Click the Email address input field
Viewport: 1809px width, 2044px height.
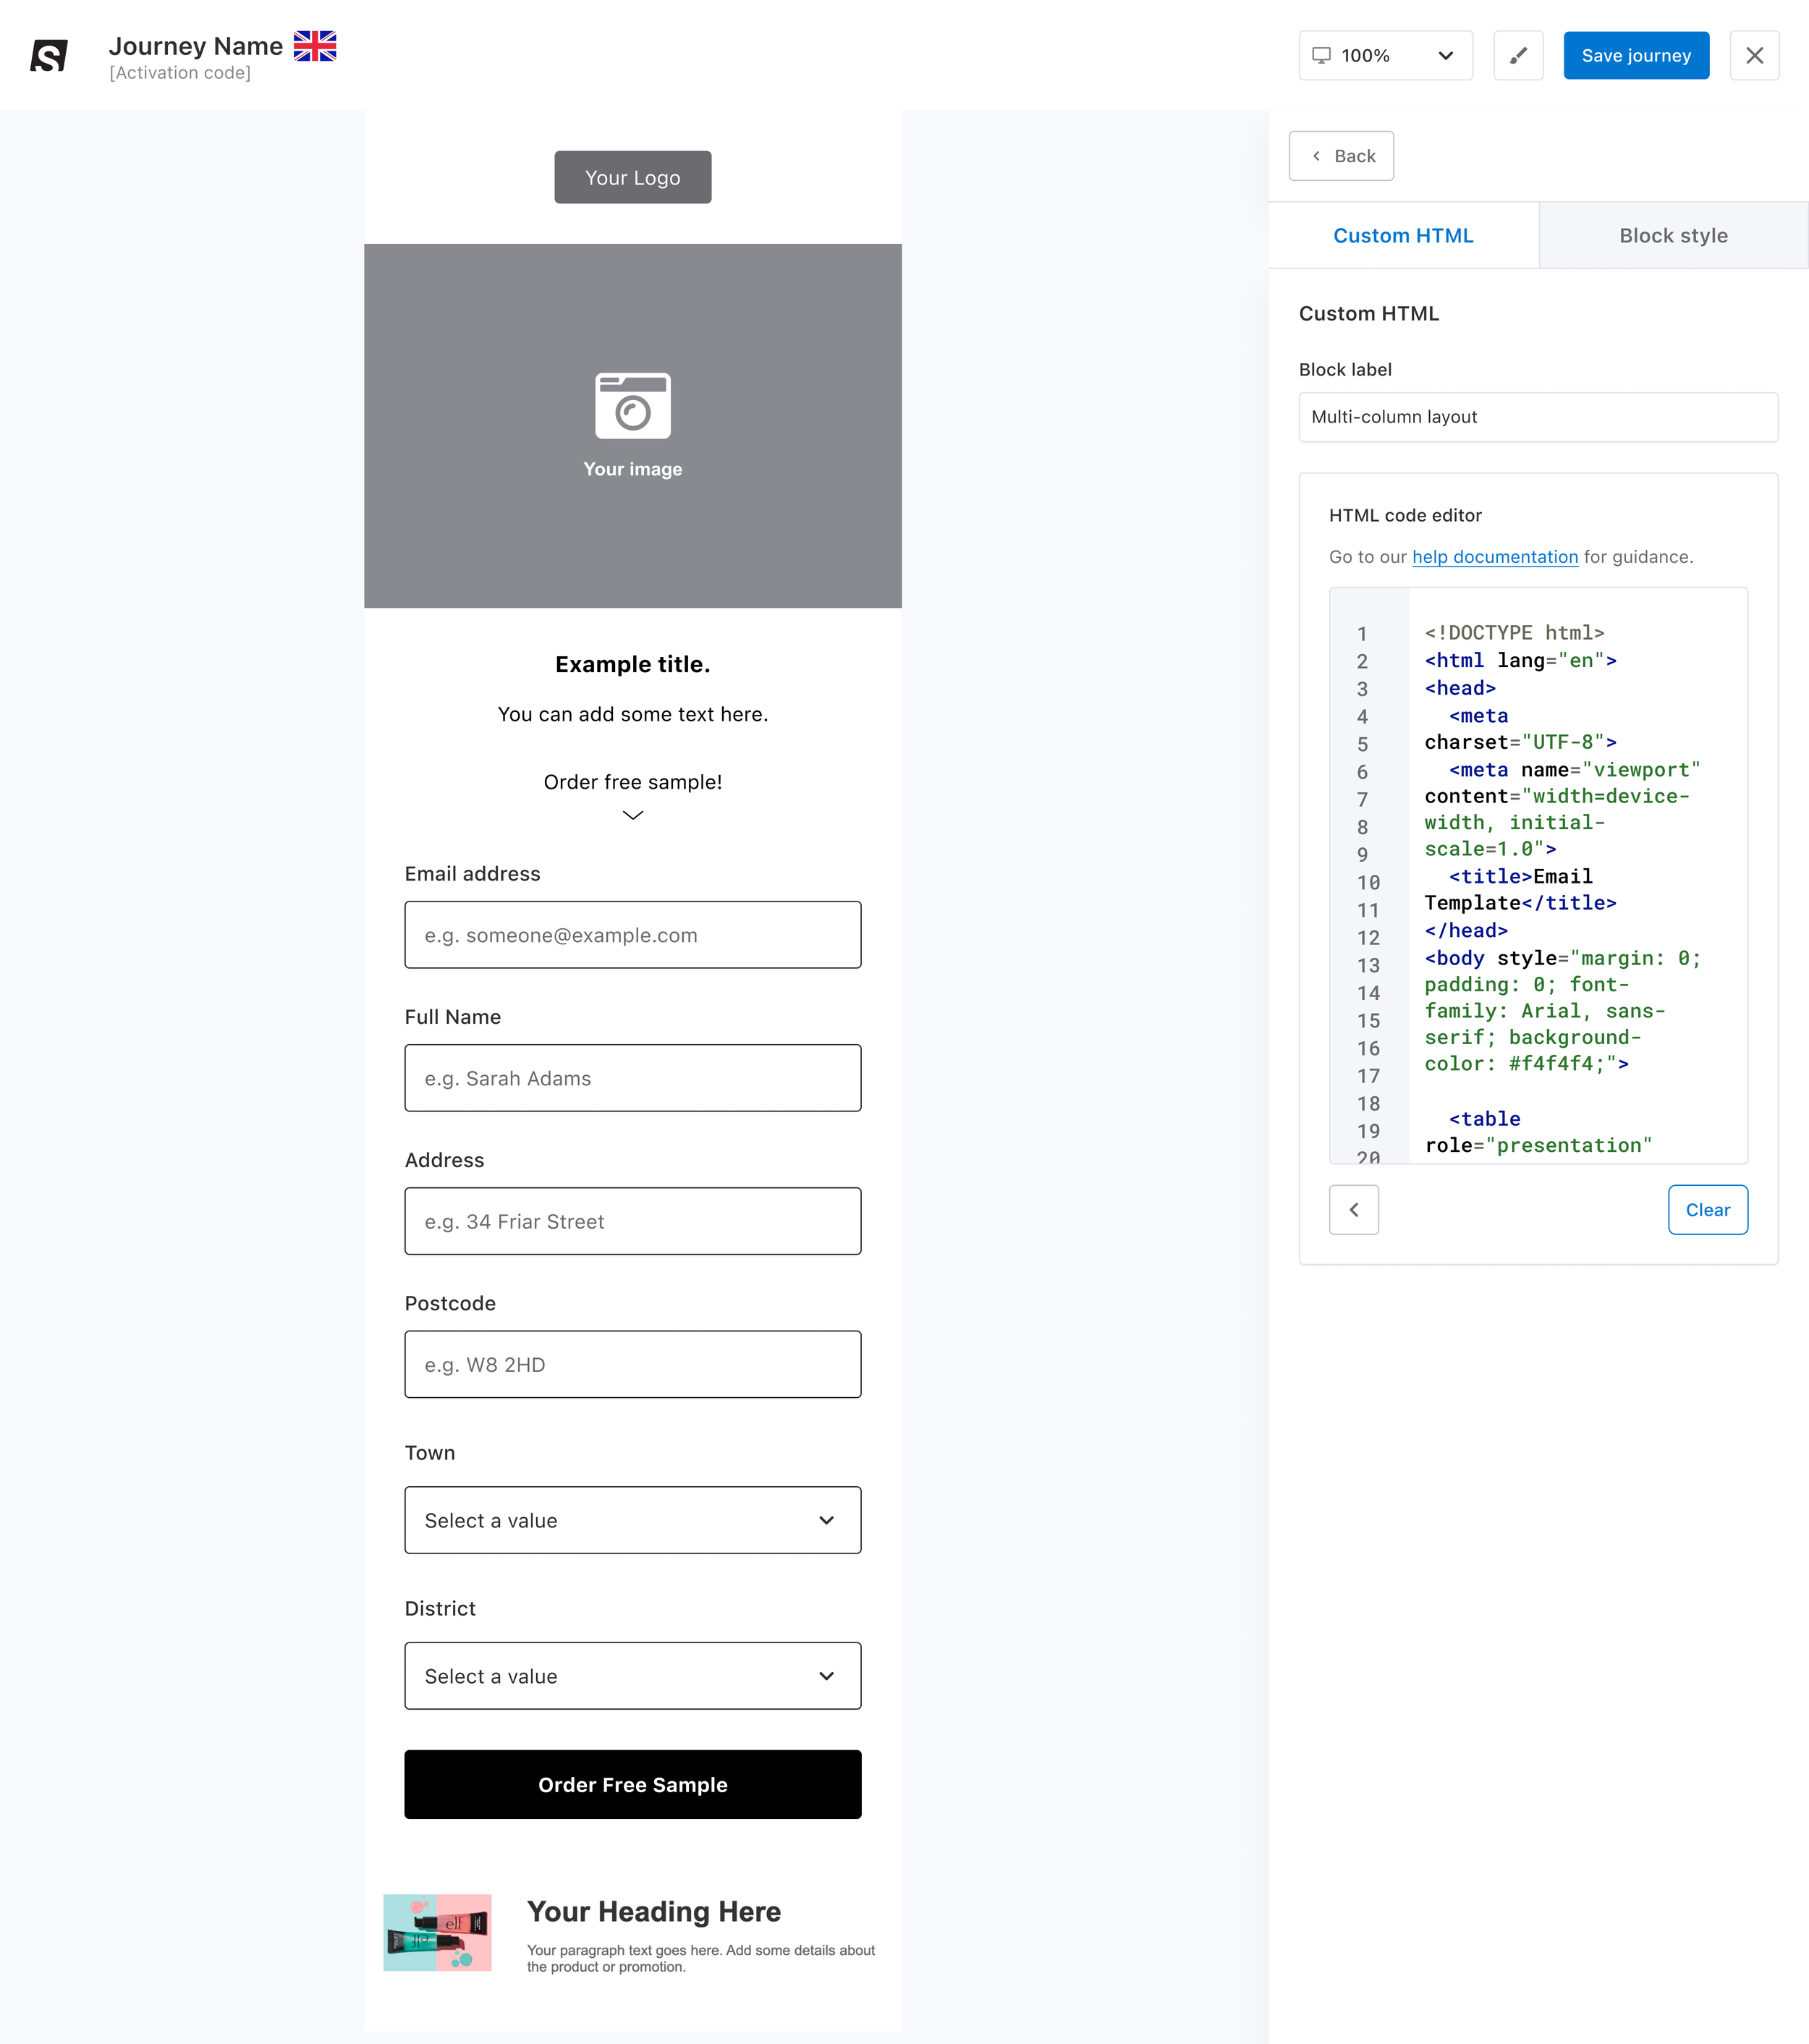click(633, 935)
